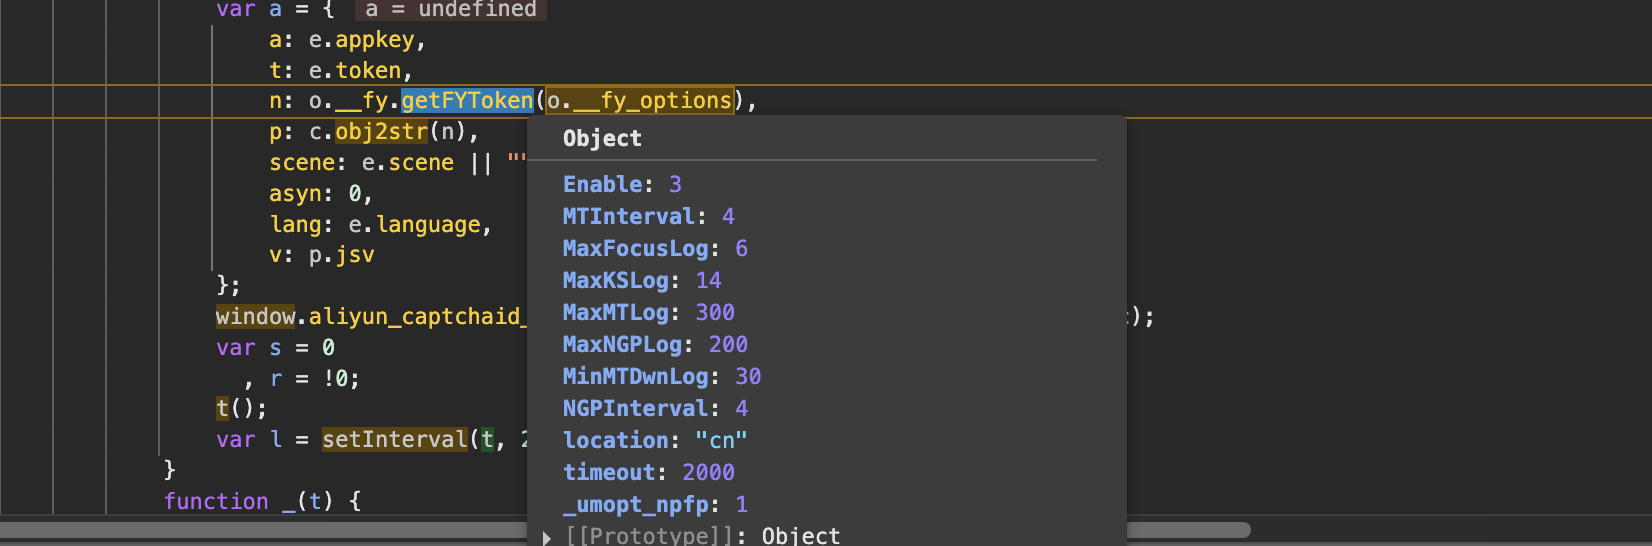
Task: Select the MaxFocusLog property row
Action: (x=655, y=249)
